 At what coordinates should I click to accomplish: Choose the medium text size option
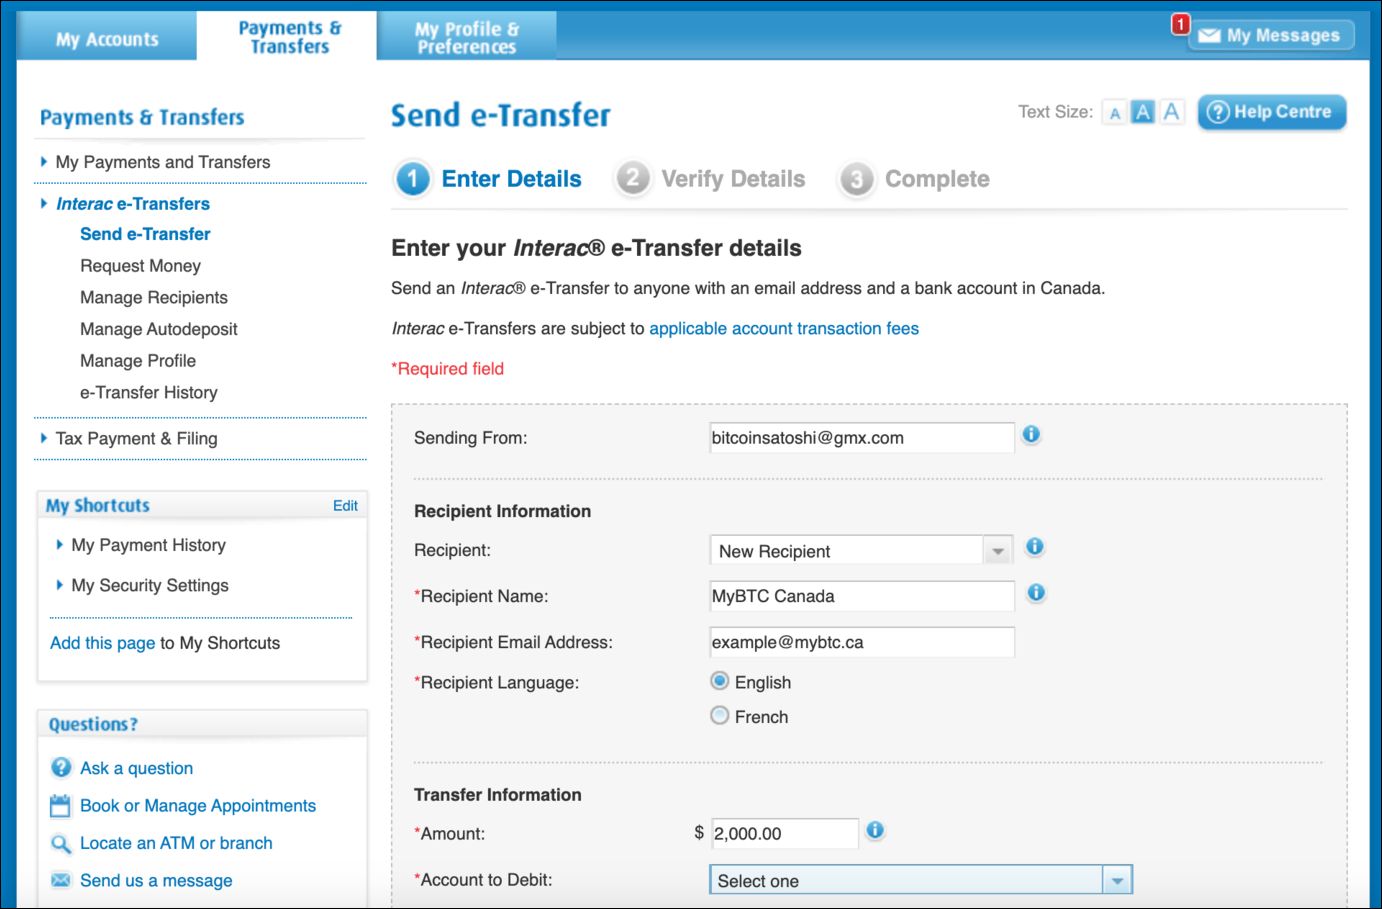coord(1142,112)
